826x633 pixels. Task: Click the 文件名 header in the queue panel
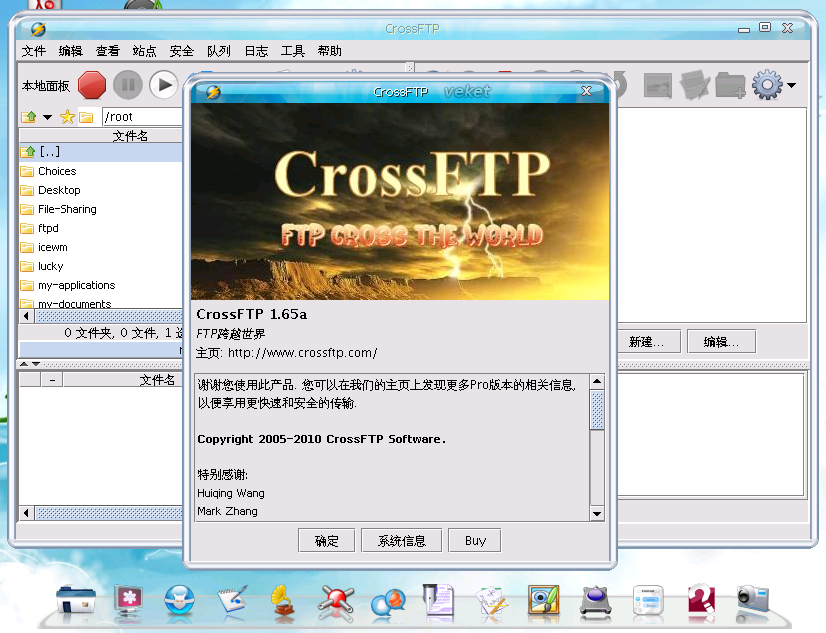pyautogui.click(x=123, y=380)
